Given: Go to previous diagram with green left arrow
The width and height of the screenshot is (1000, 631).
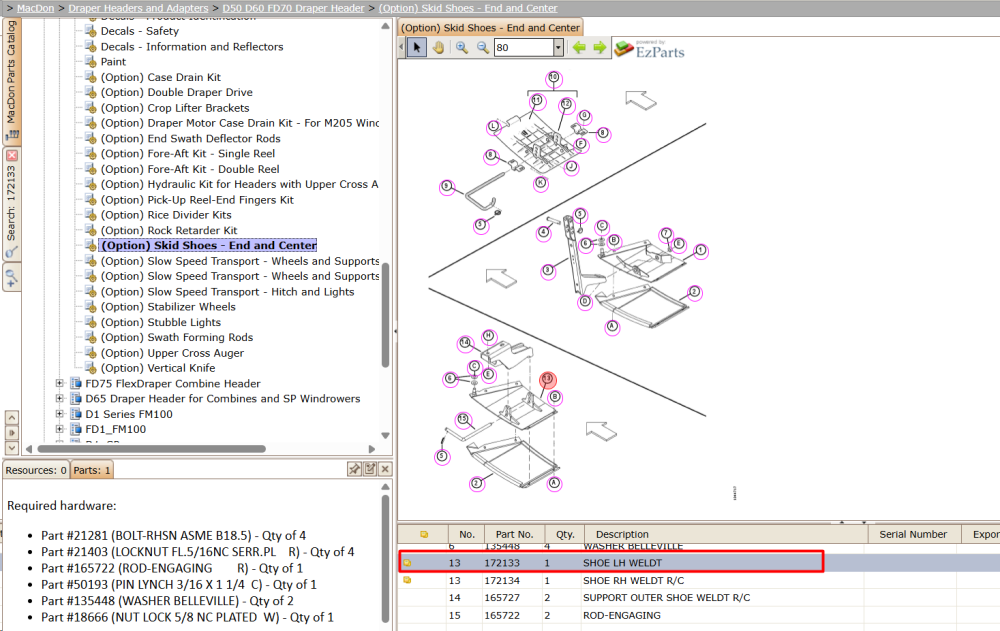Looking at the screenshot, I should [x=579, y=47].
